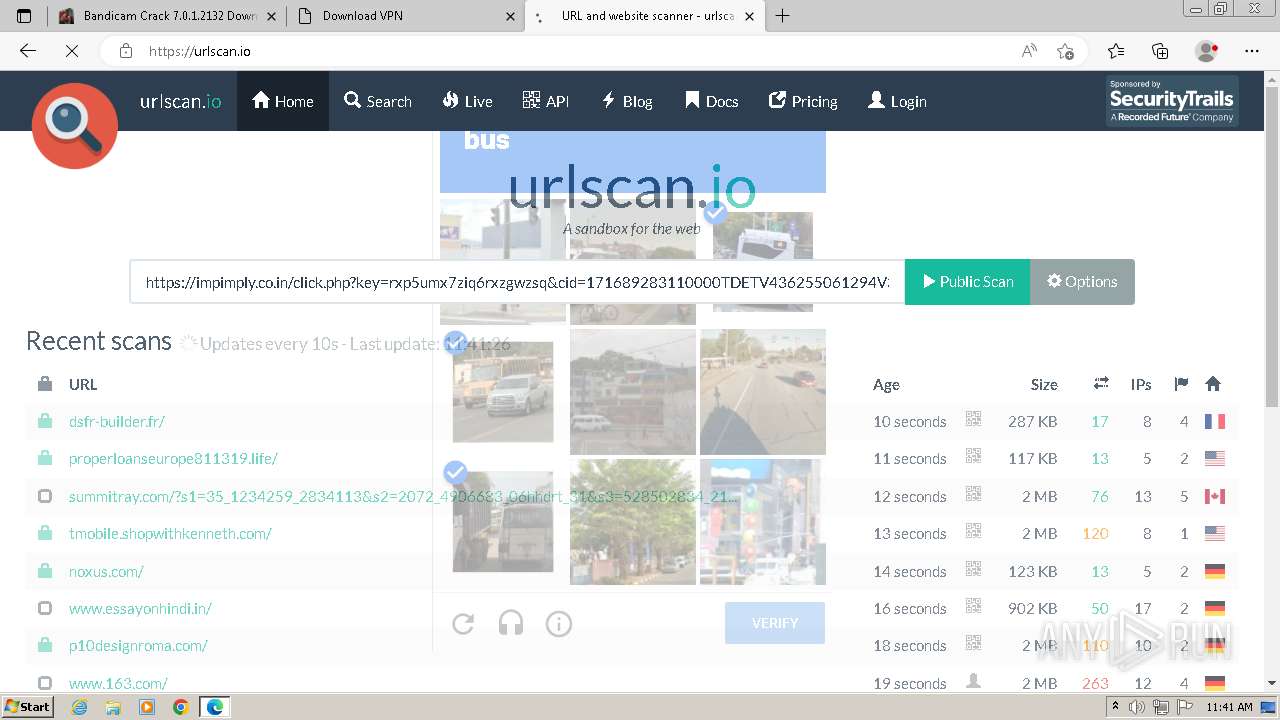Viewport: 1280px width, 720px height.
Task: Click the Public Scan button
Action: click(x=967, y=282)
